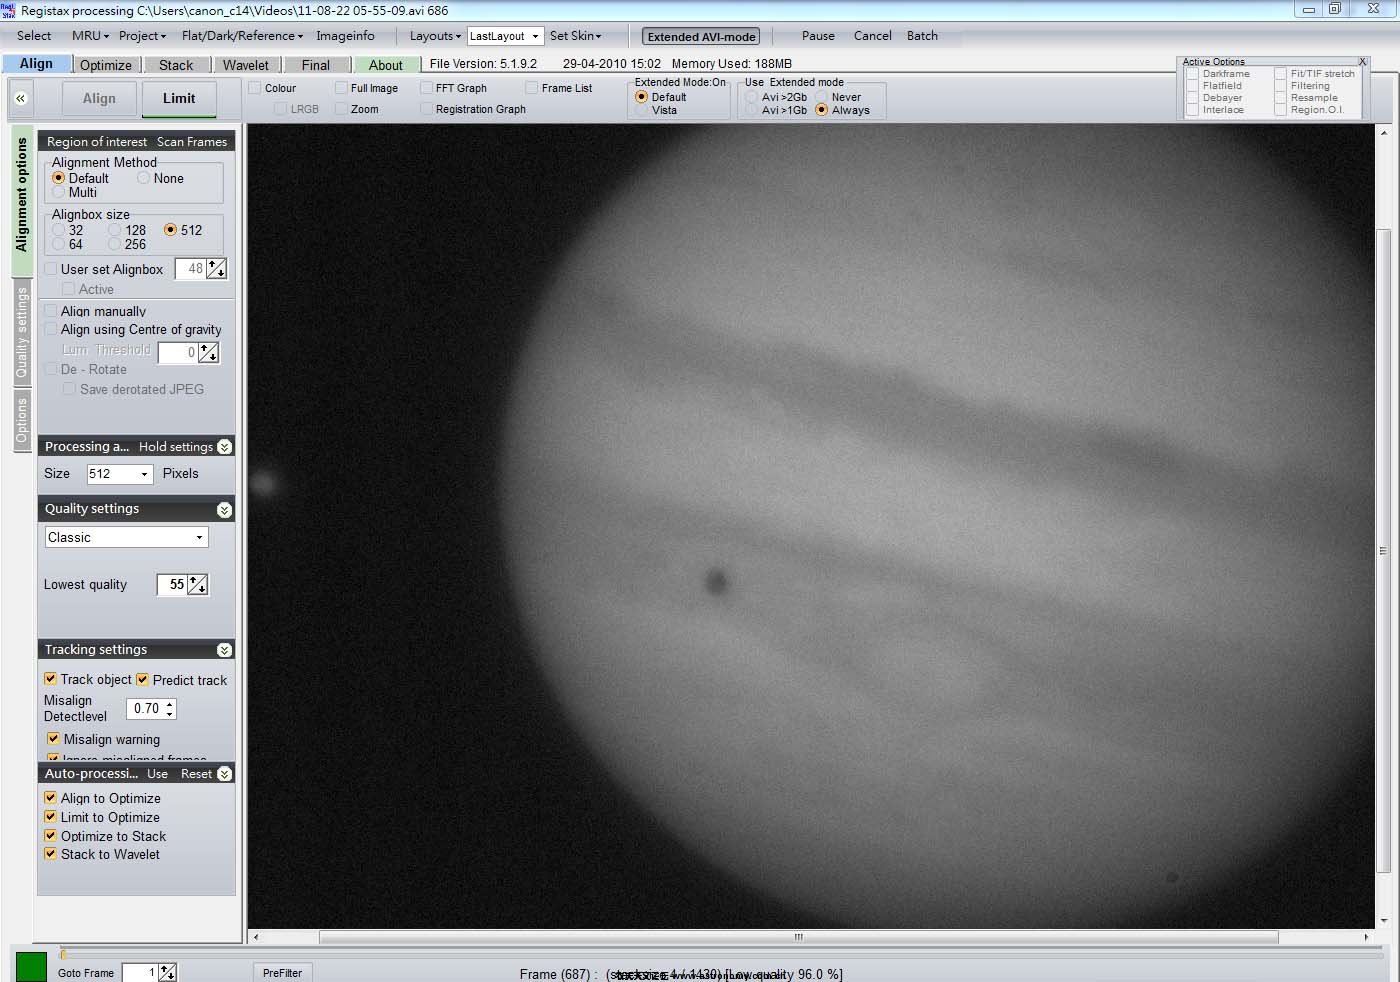Image resolution: width=1400 pixels, height=982 pixels.
Task: Toggle Stack to Wavelet checkbox
Action: point(51,854)
